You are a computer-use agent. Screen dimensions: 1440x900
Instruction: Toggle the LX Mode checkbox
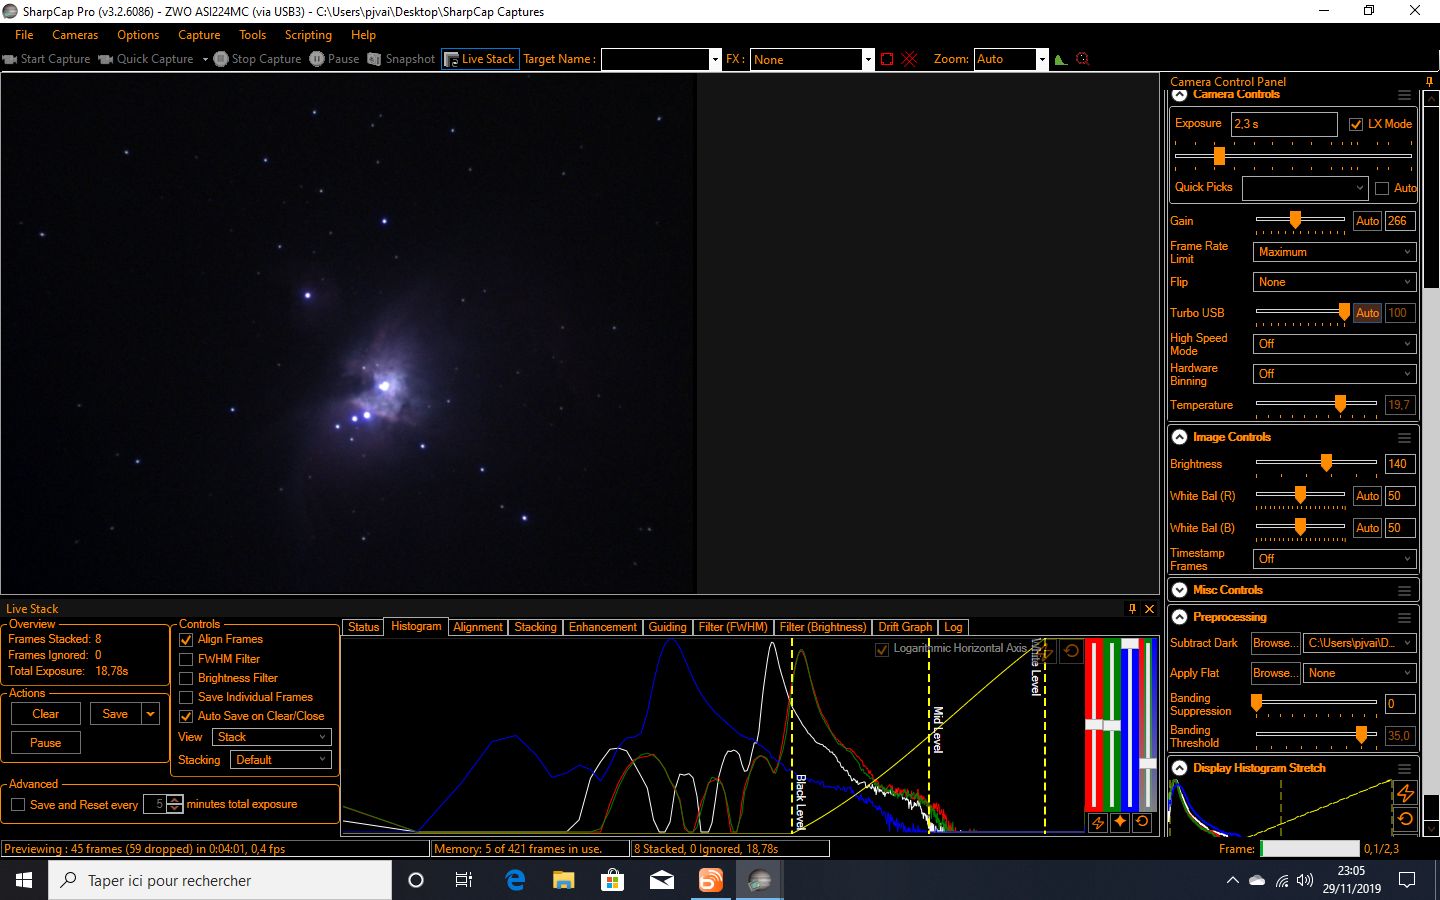1356,124
